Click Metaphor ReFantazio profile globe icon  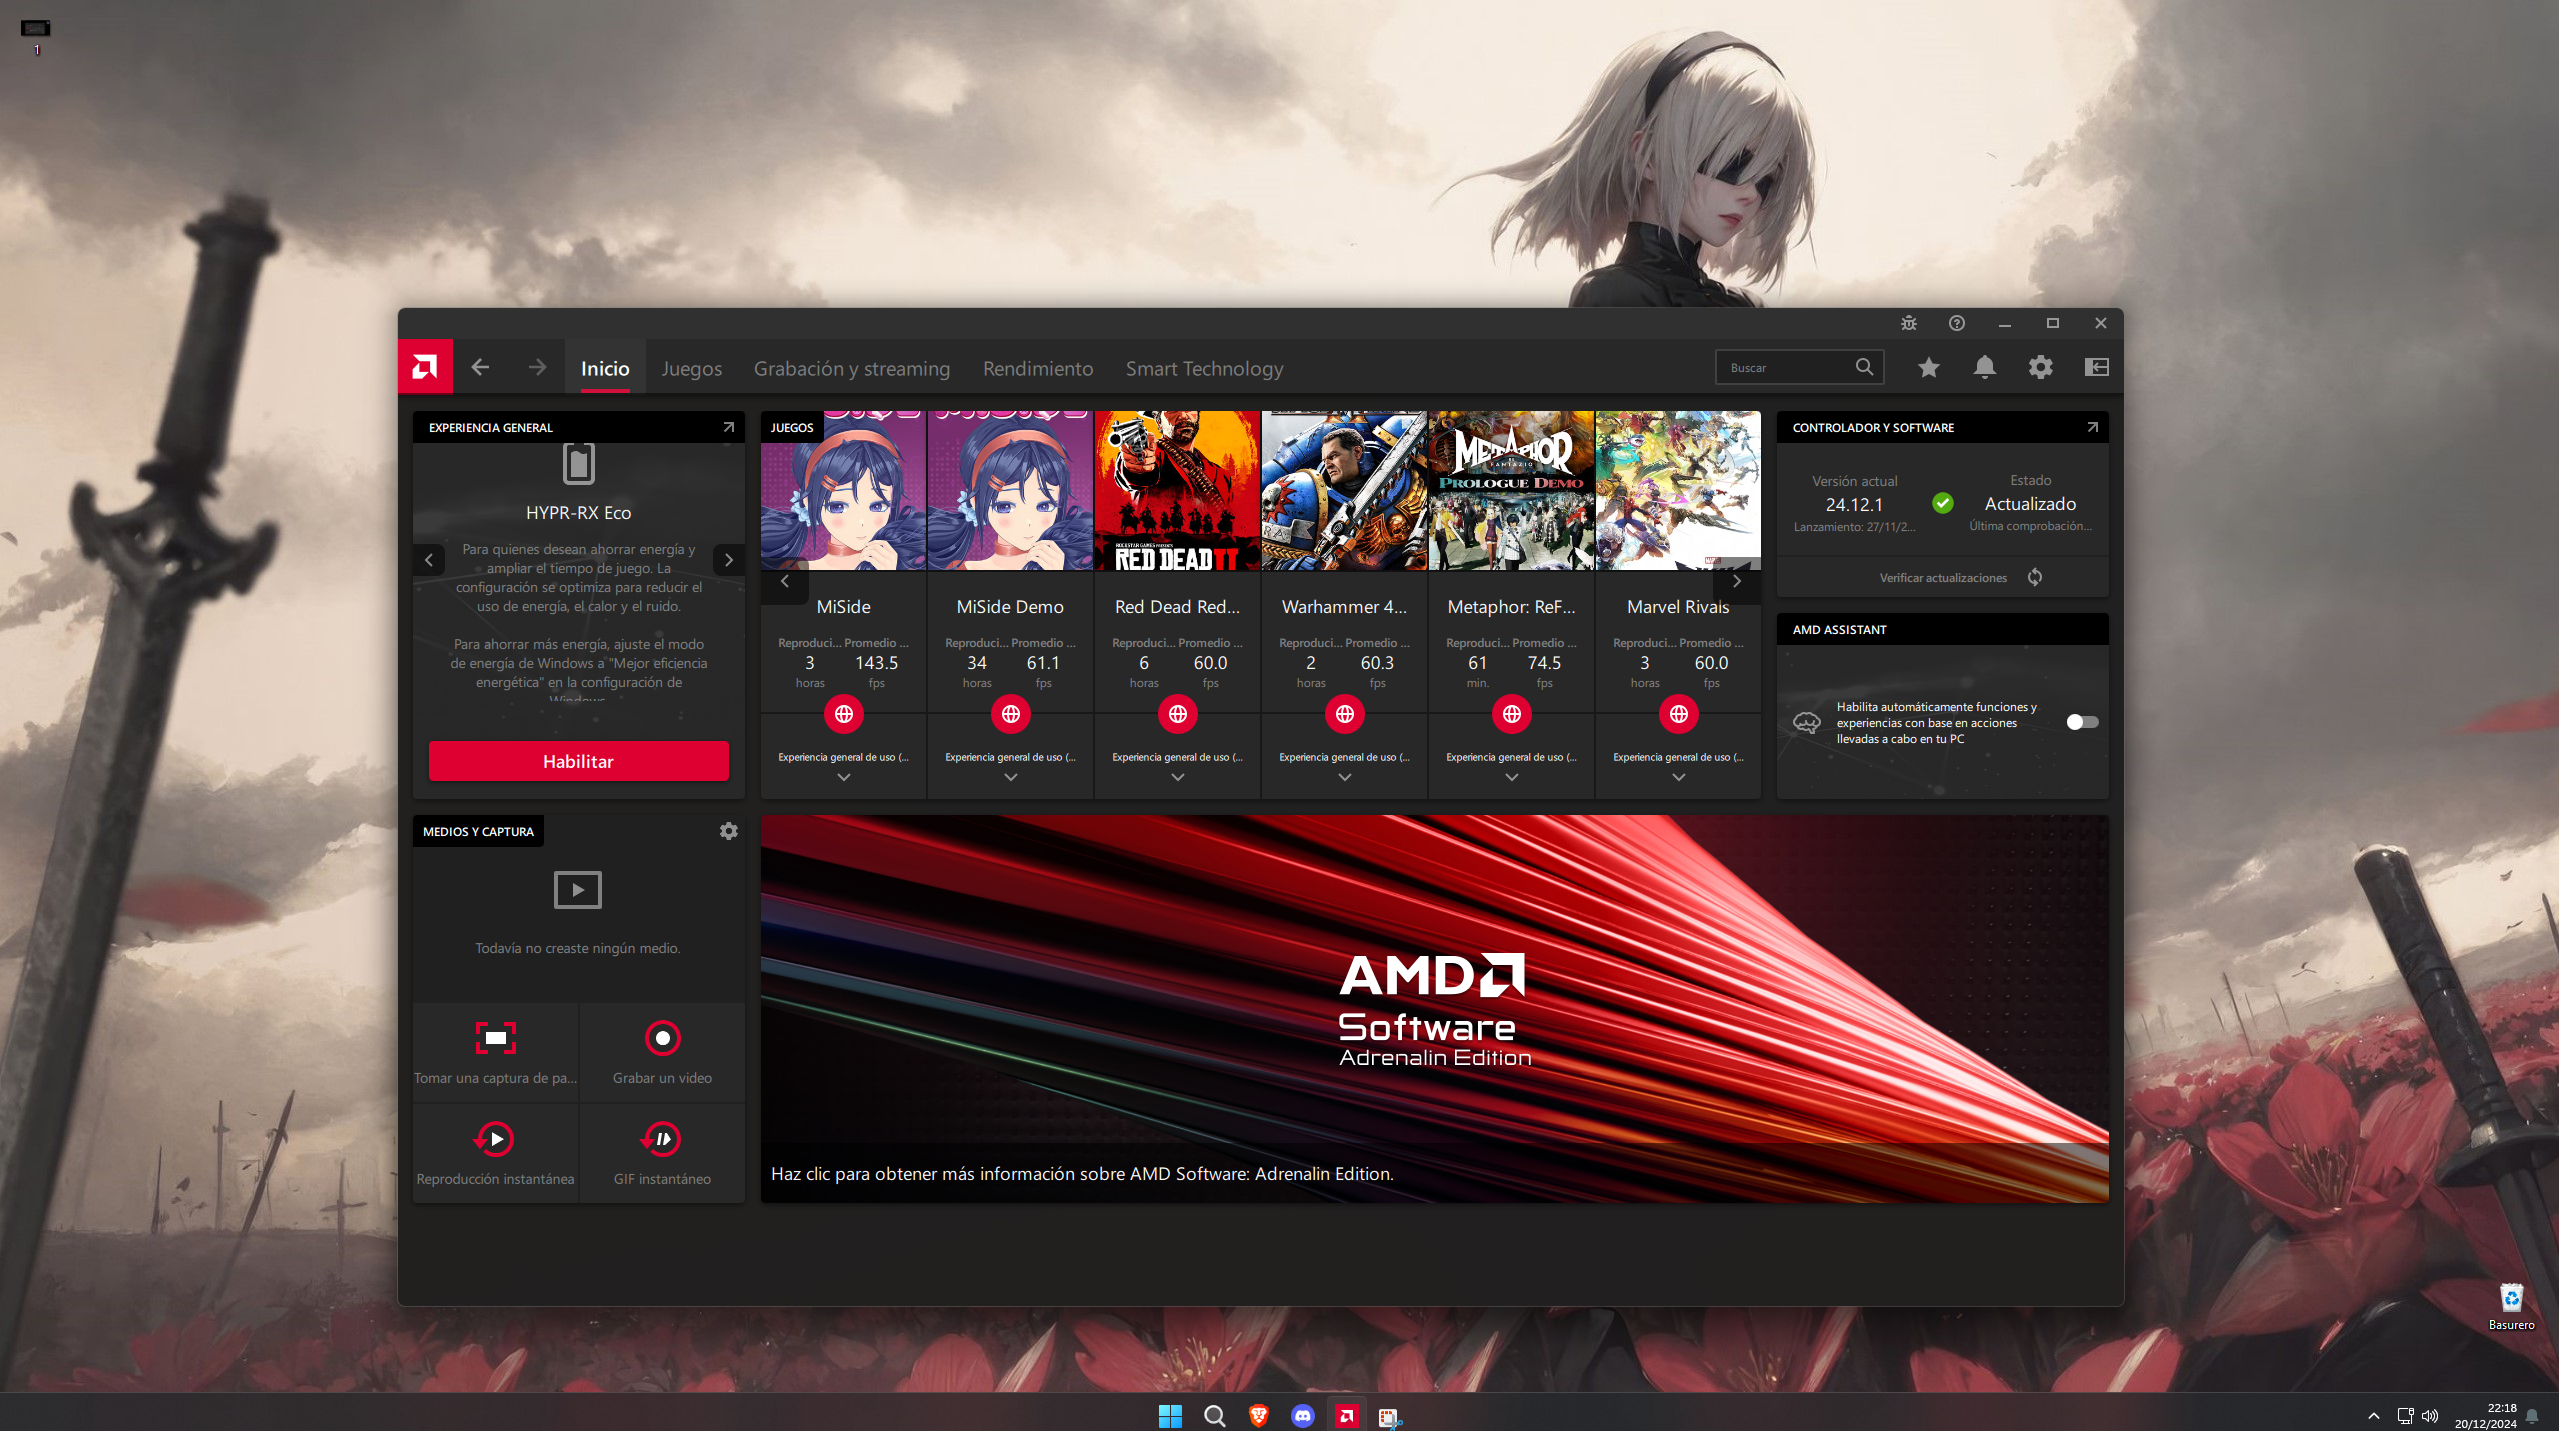(x=1512, y=714)
